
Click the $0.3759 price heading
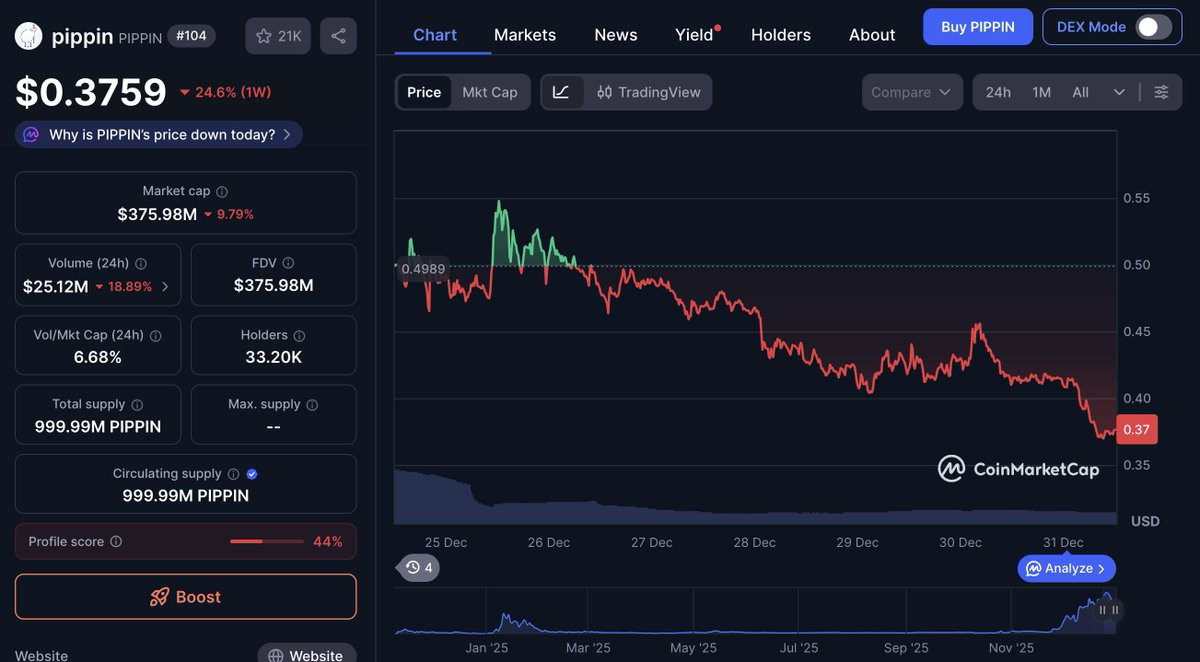pos(91,92)
